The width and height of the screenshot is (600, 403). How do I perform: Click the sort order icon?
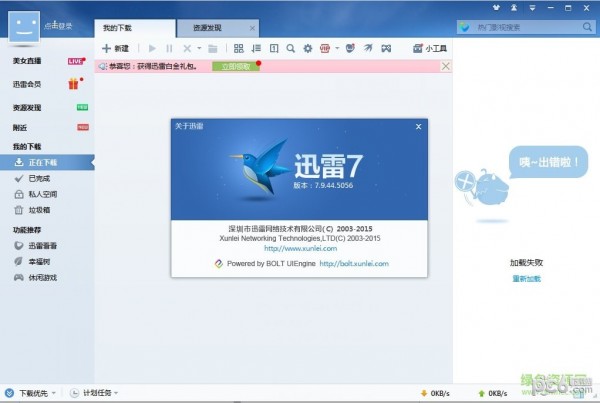tap(256, 48)
